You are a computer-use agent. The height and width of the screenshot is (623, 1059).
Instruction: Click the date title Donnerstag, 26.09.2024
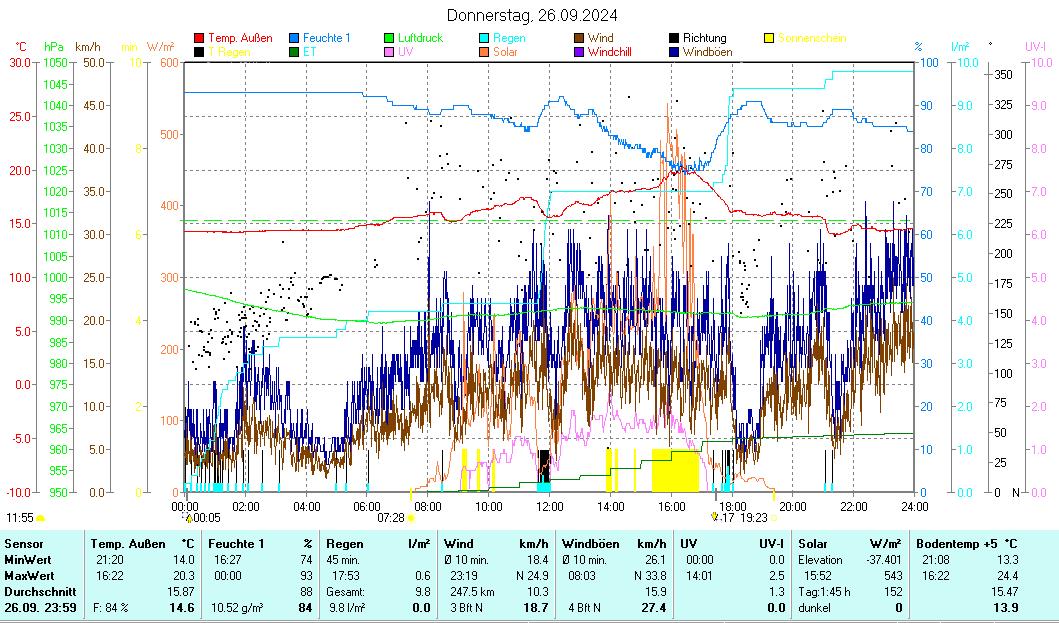coord(531,15)
